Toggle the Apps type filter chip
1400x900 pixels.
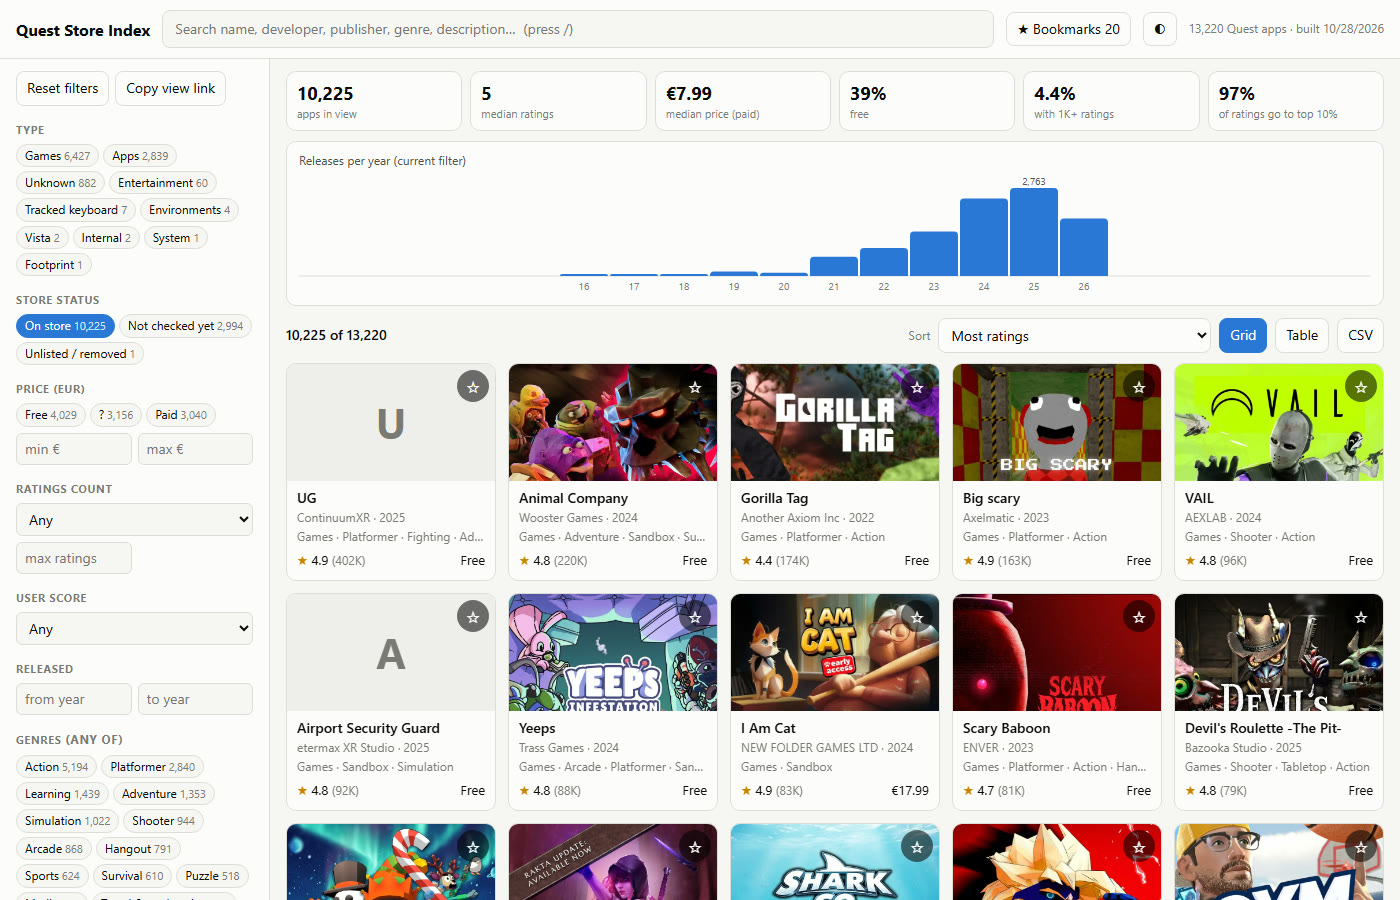click(x=140, y=156)
